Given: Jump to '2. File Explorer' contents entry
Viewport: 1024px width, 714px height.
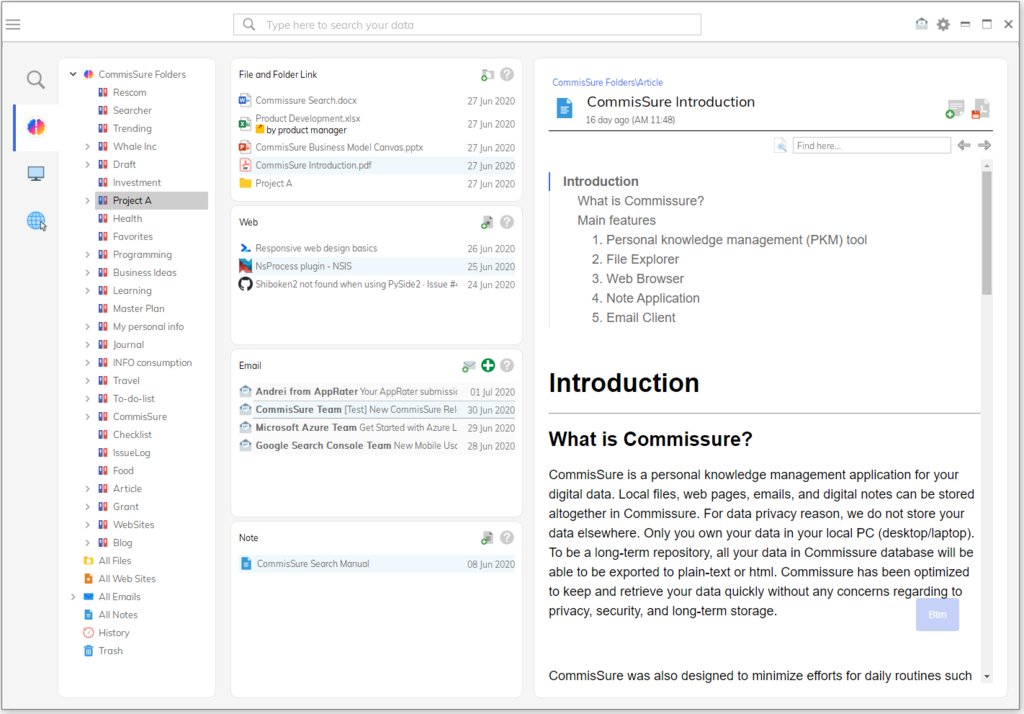Looking at the screenshot, I should coord(635,259).
